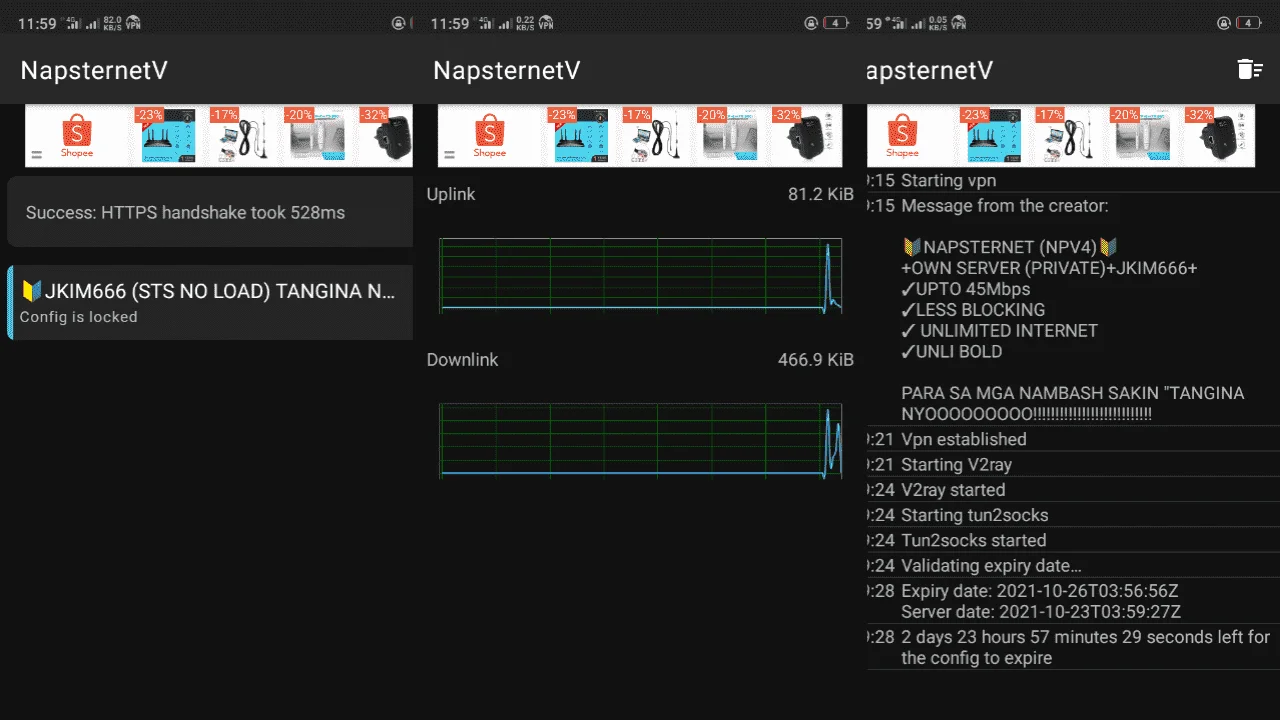The image size is (1280, 720).
Task: Click the 466.9 KiB downlink value
Action: [816, 360]
